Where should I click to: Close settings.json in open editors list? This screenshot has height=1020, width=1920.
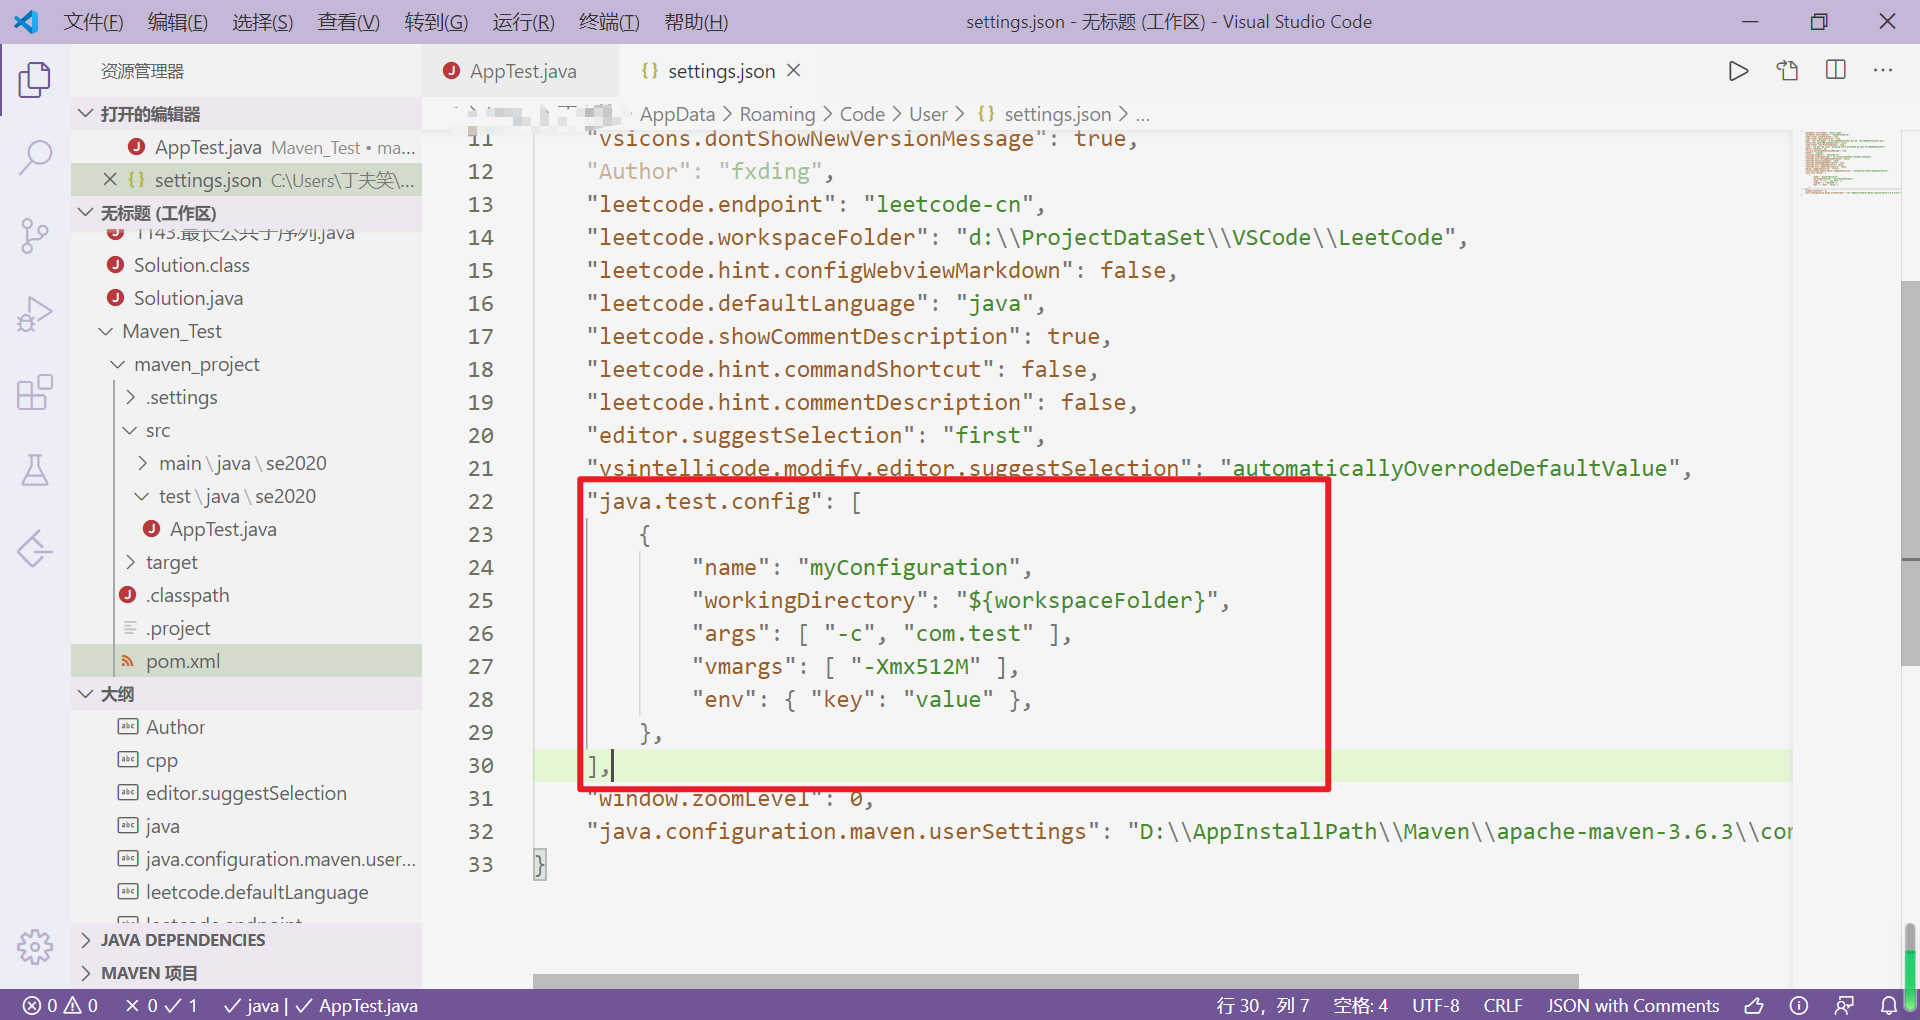click(x=110, y=180)
